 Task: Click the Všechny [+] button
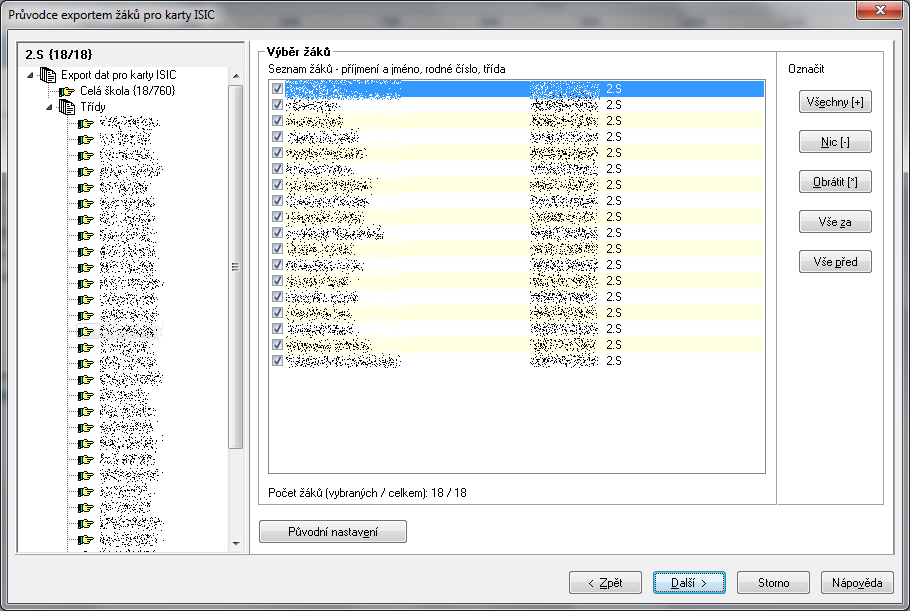point(835,102)
